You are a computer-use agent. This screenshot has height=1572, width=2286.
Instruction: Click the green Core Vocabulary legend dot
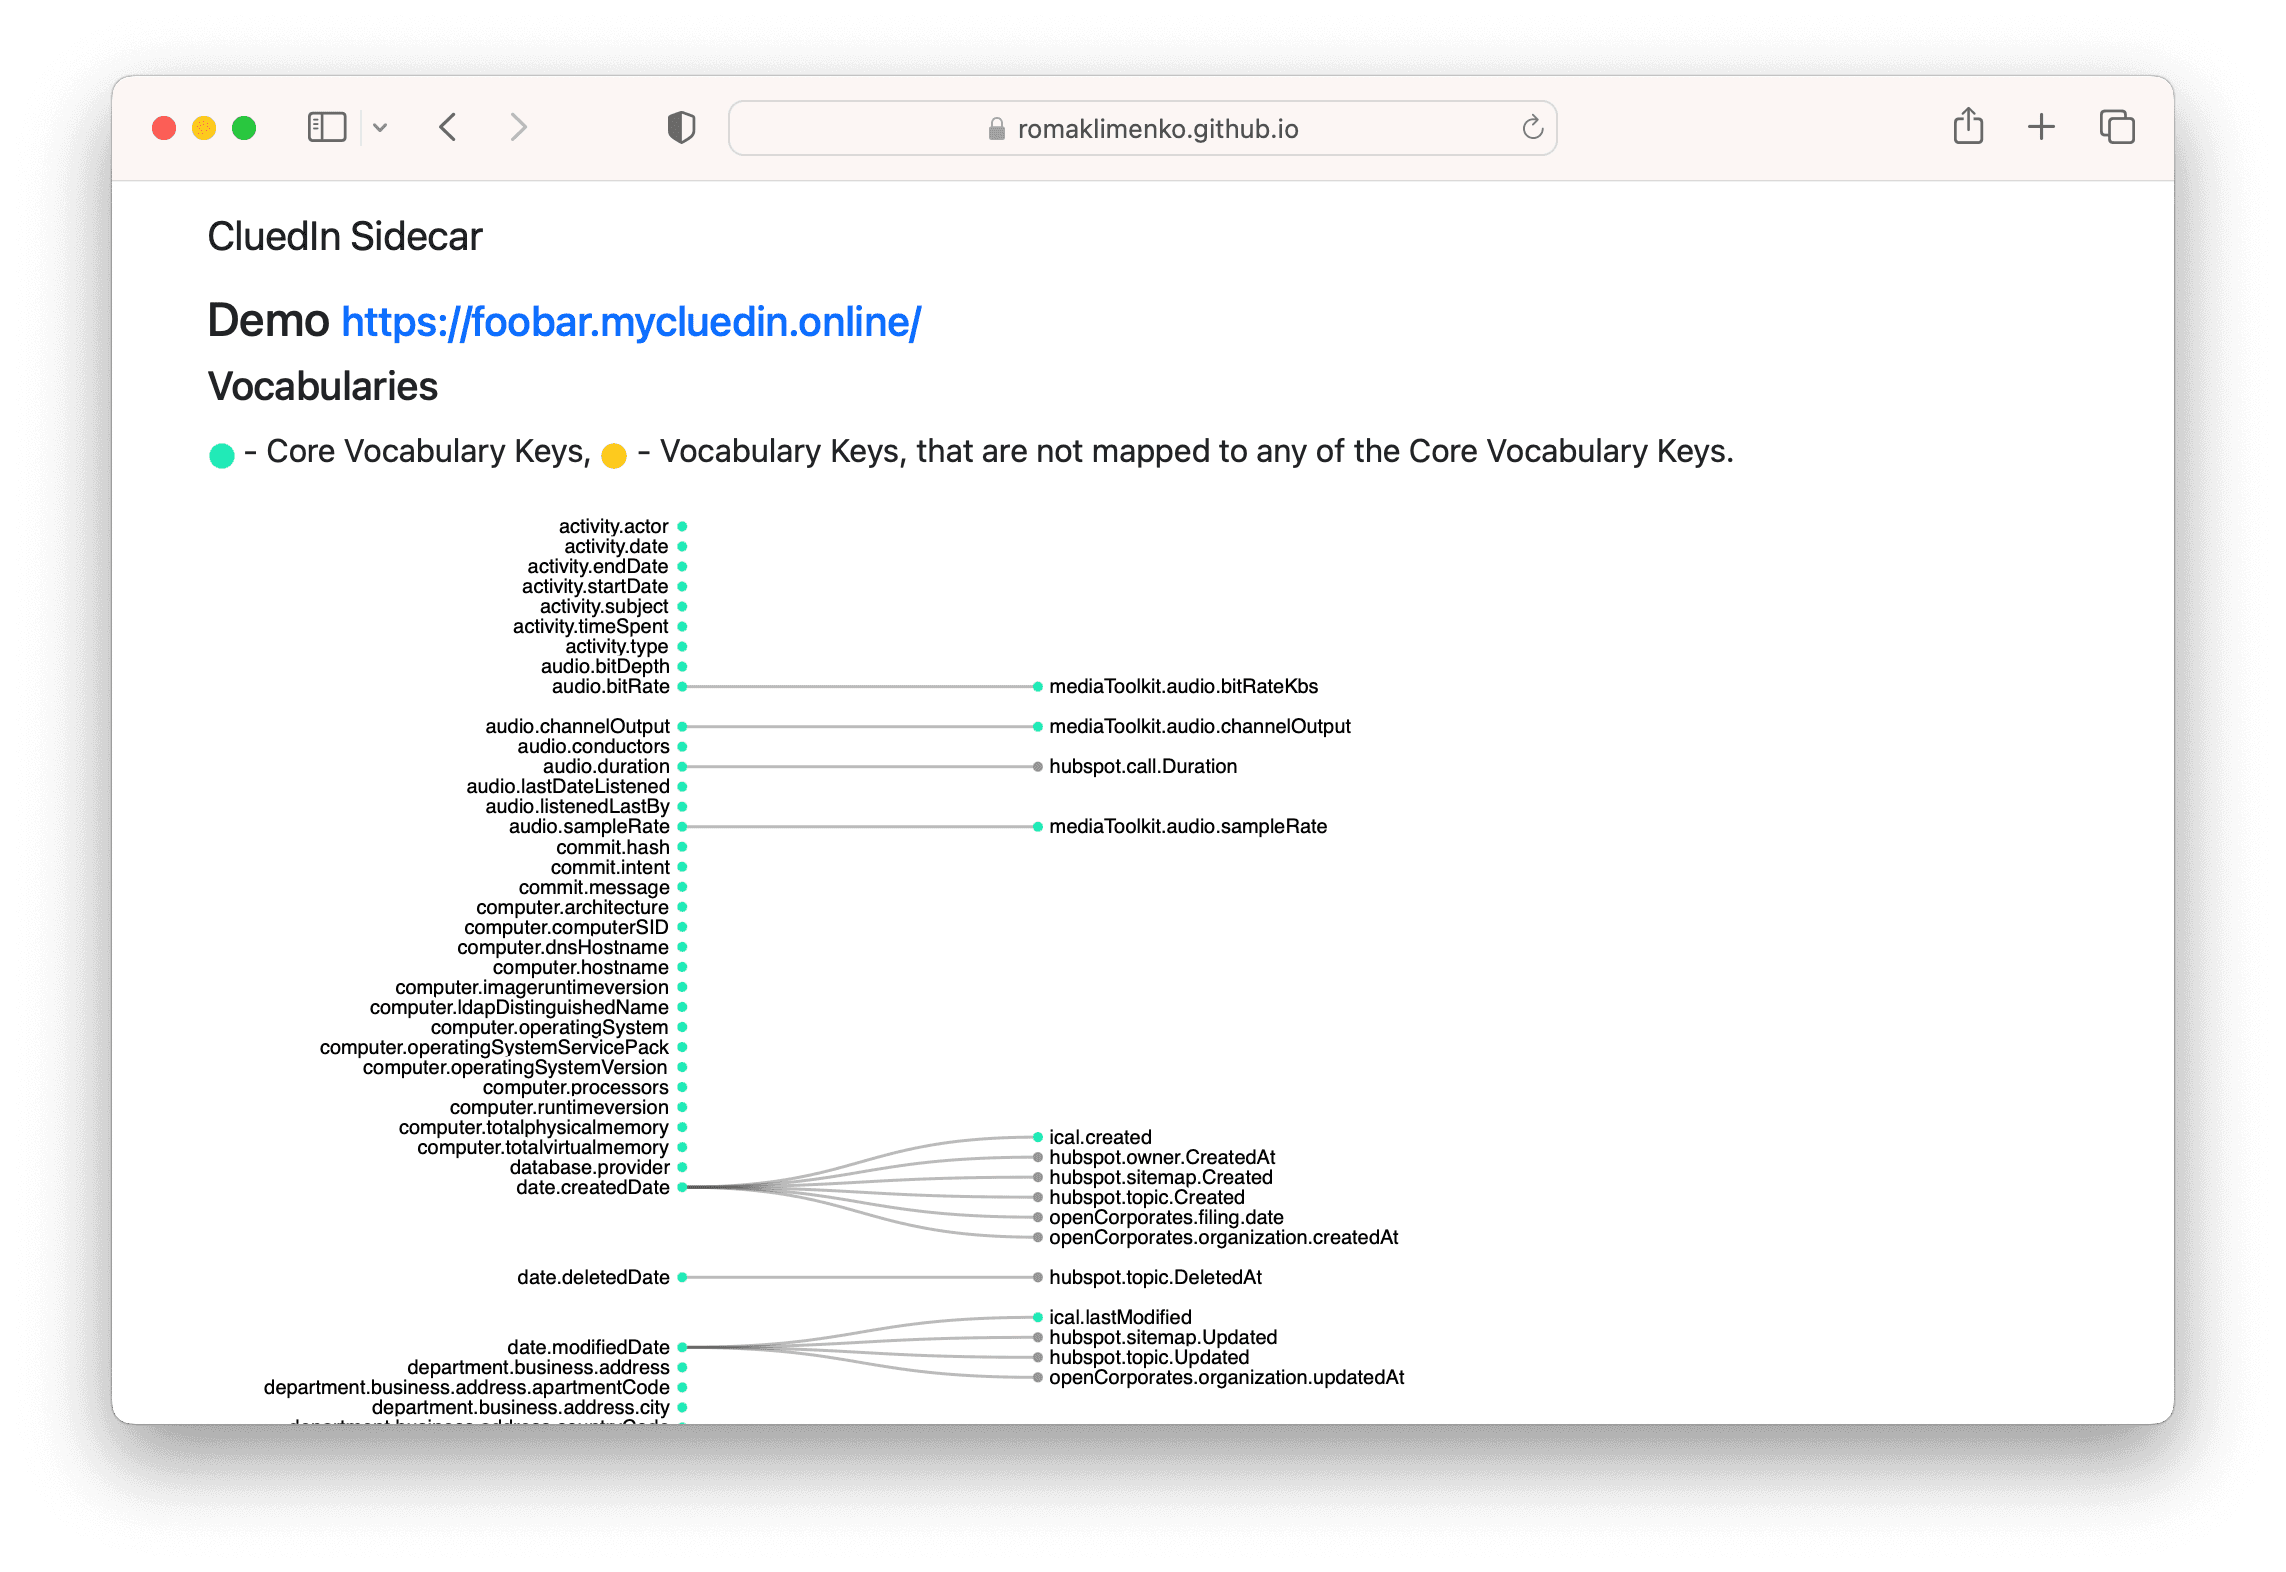[222, 456]
